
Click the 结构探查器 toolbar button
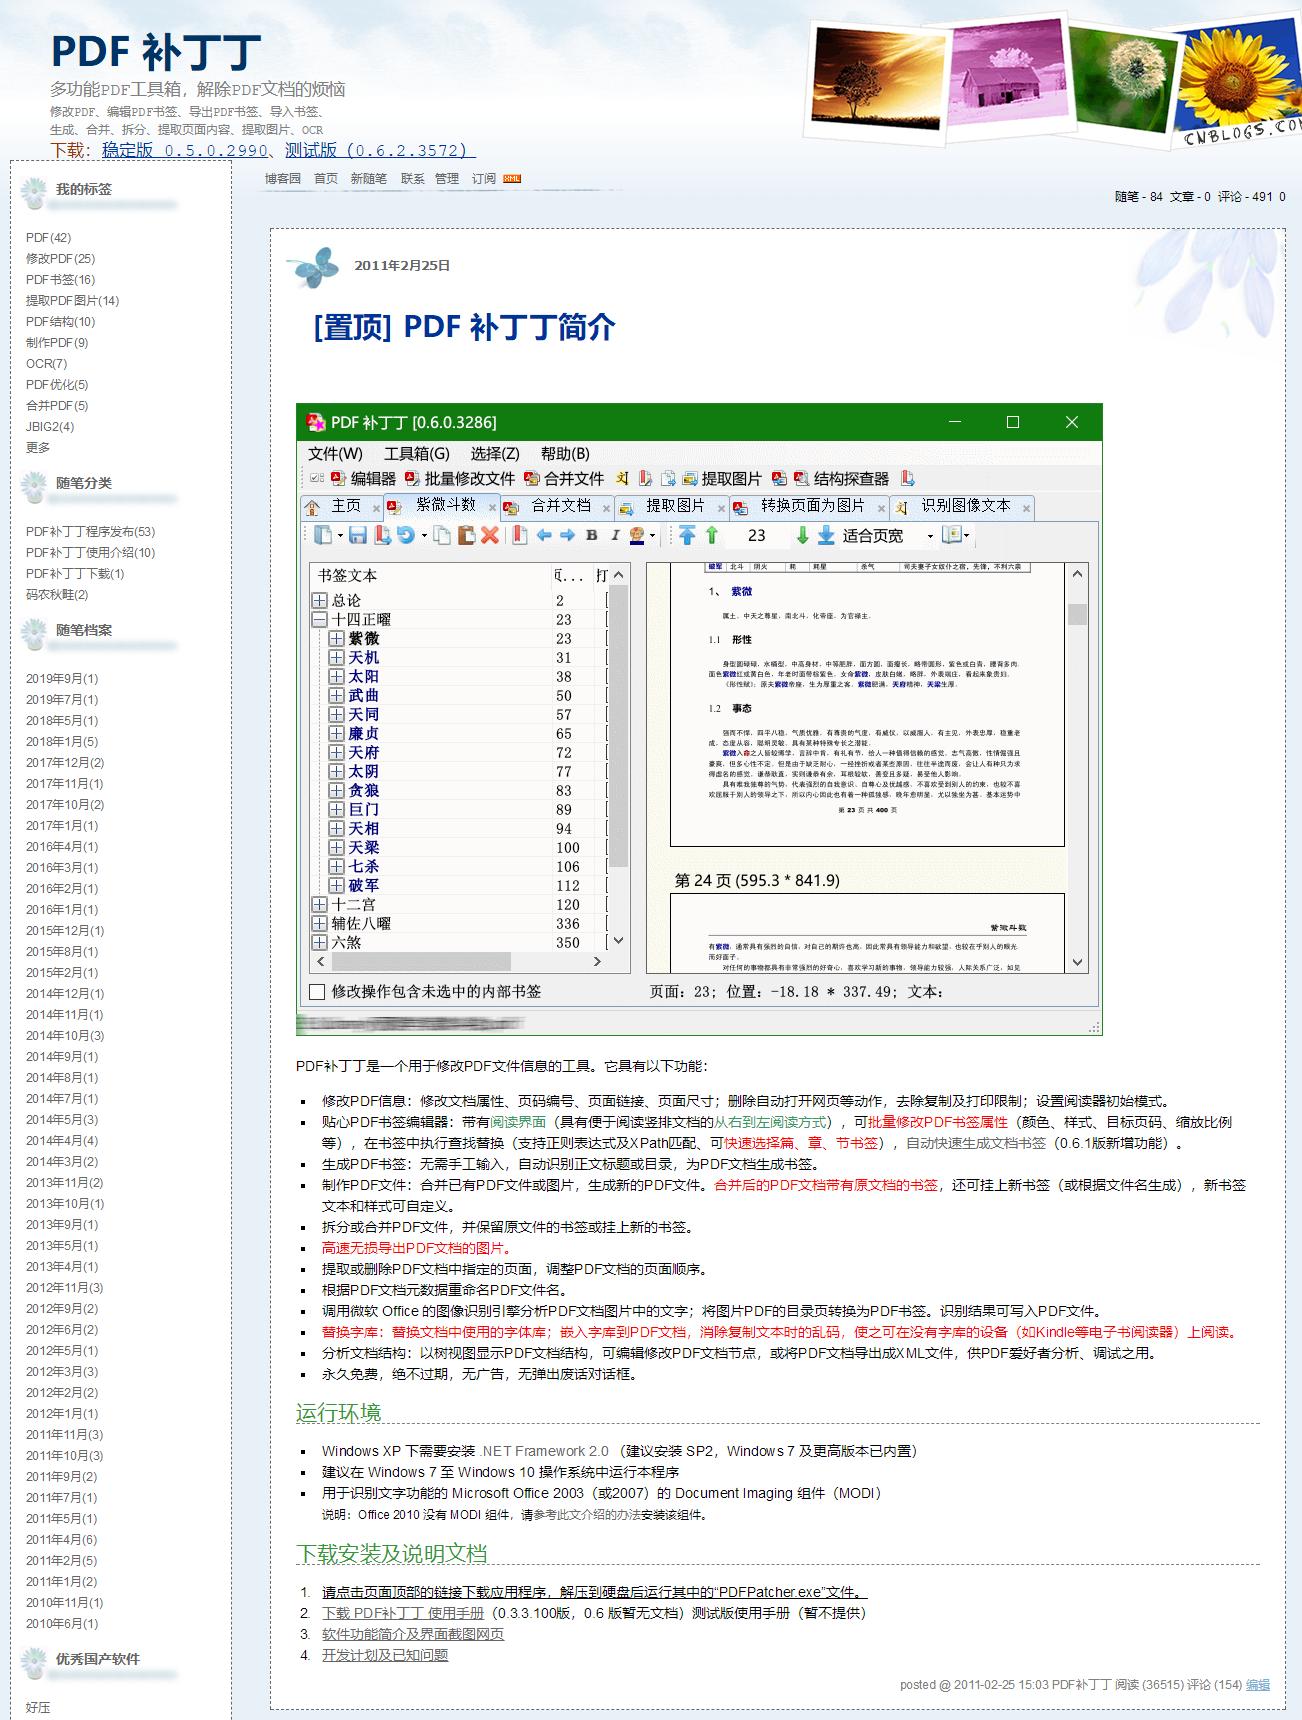coord(842,479)
